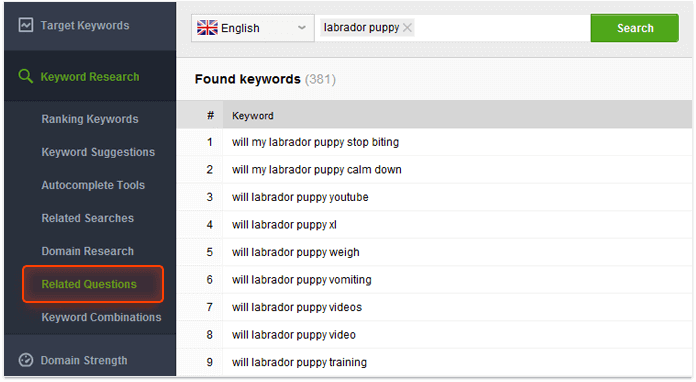
Task: Click the green Search button
Action: [634, 28]
